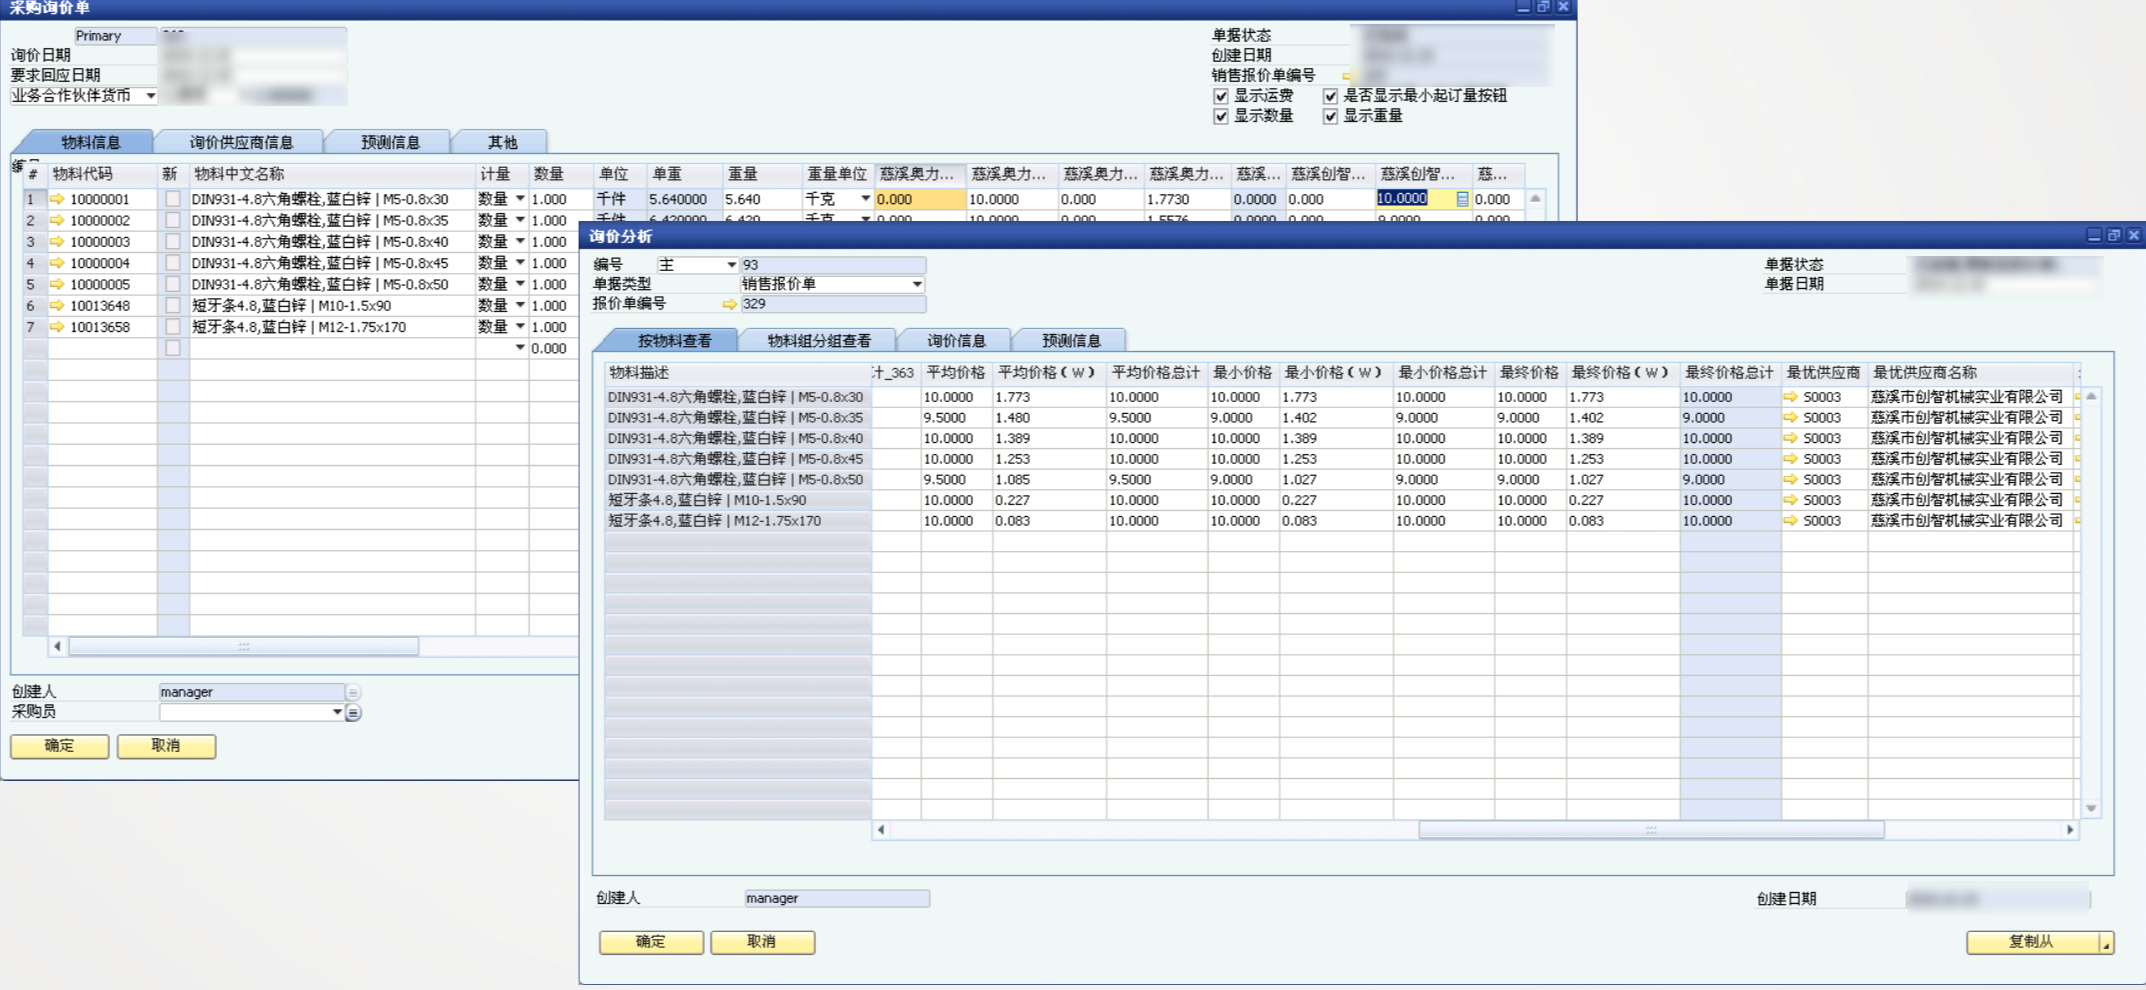Open link arrow for item 10000004
Image resolution: width=2146 pixels, height=990 pixels.
57,263
